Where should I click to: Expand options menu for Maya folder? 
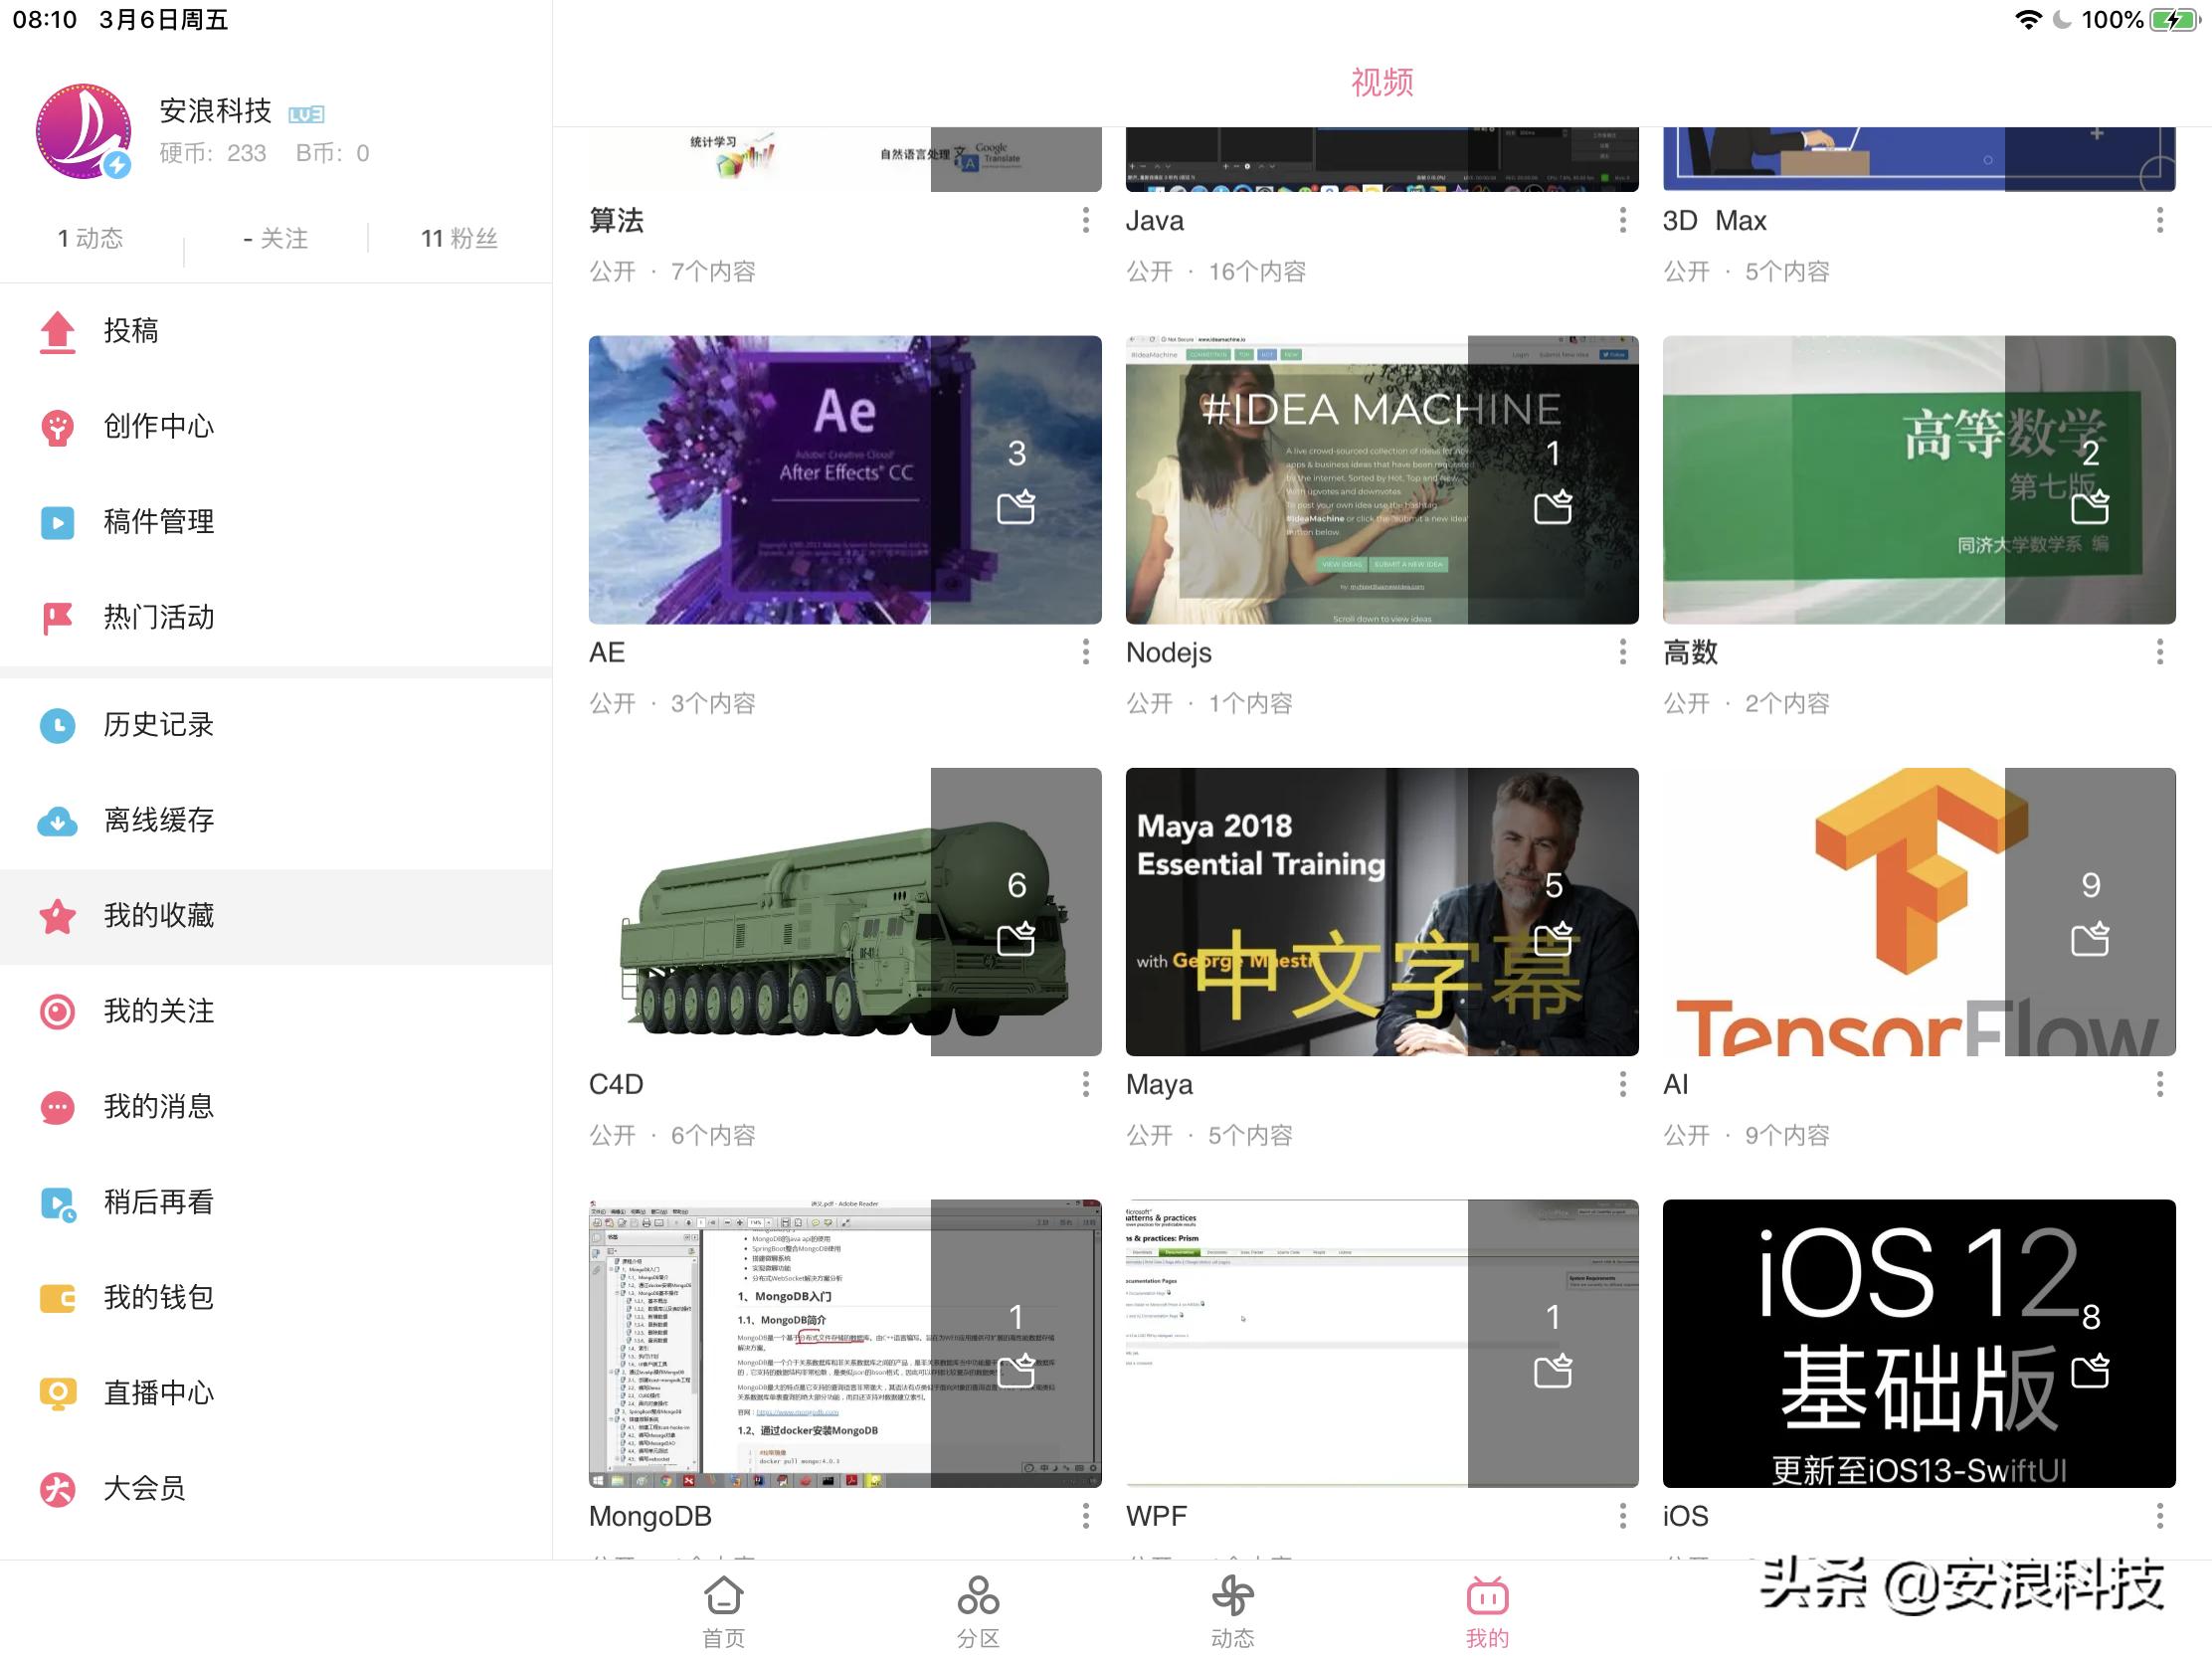1622,1085
